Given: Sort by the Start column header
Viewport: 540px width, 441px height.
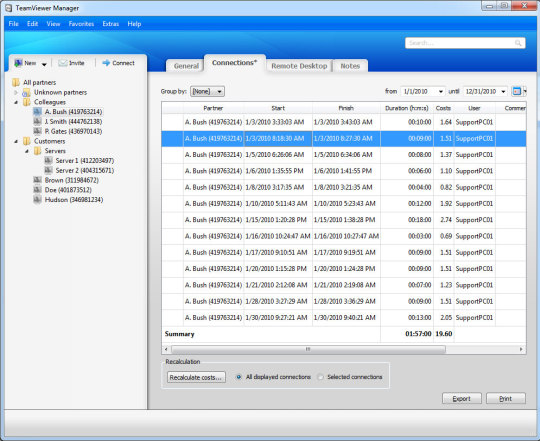Looking at the screenshot, I should (x=278, y=108).
